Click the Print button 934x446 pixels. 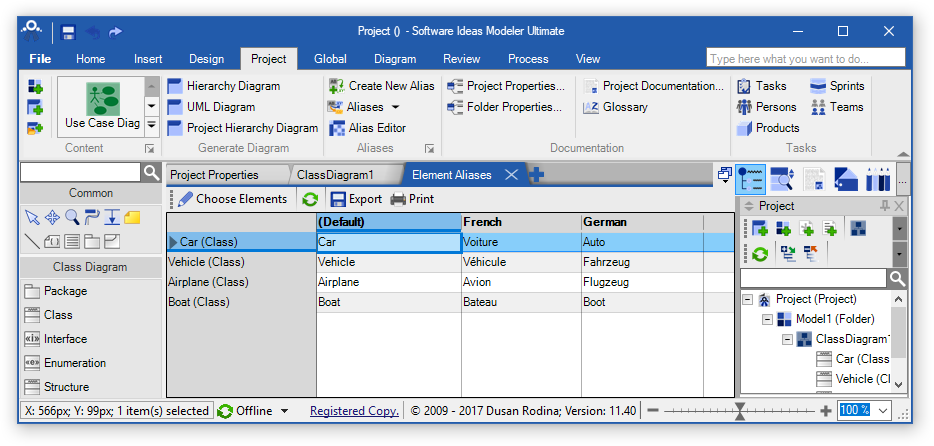coord(412,199)
